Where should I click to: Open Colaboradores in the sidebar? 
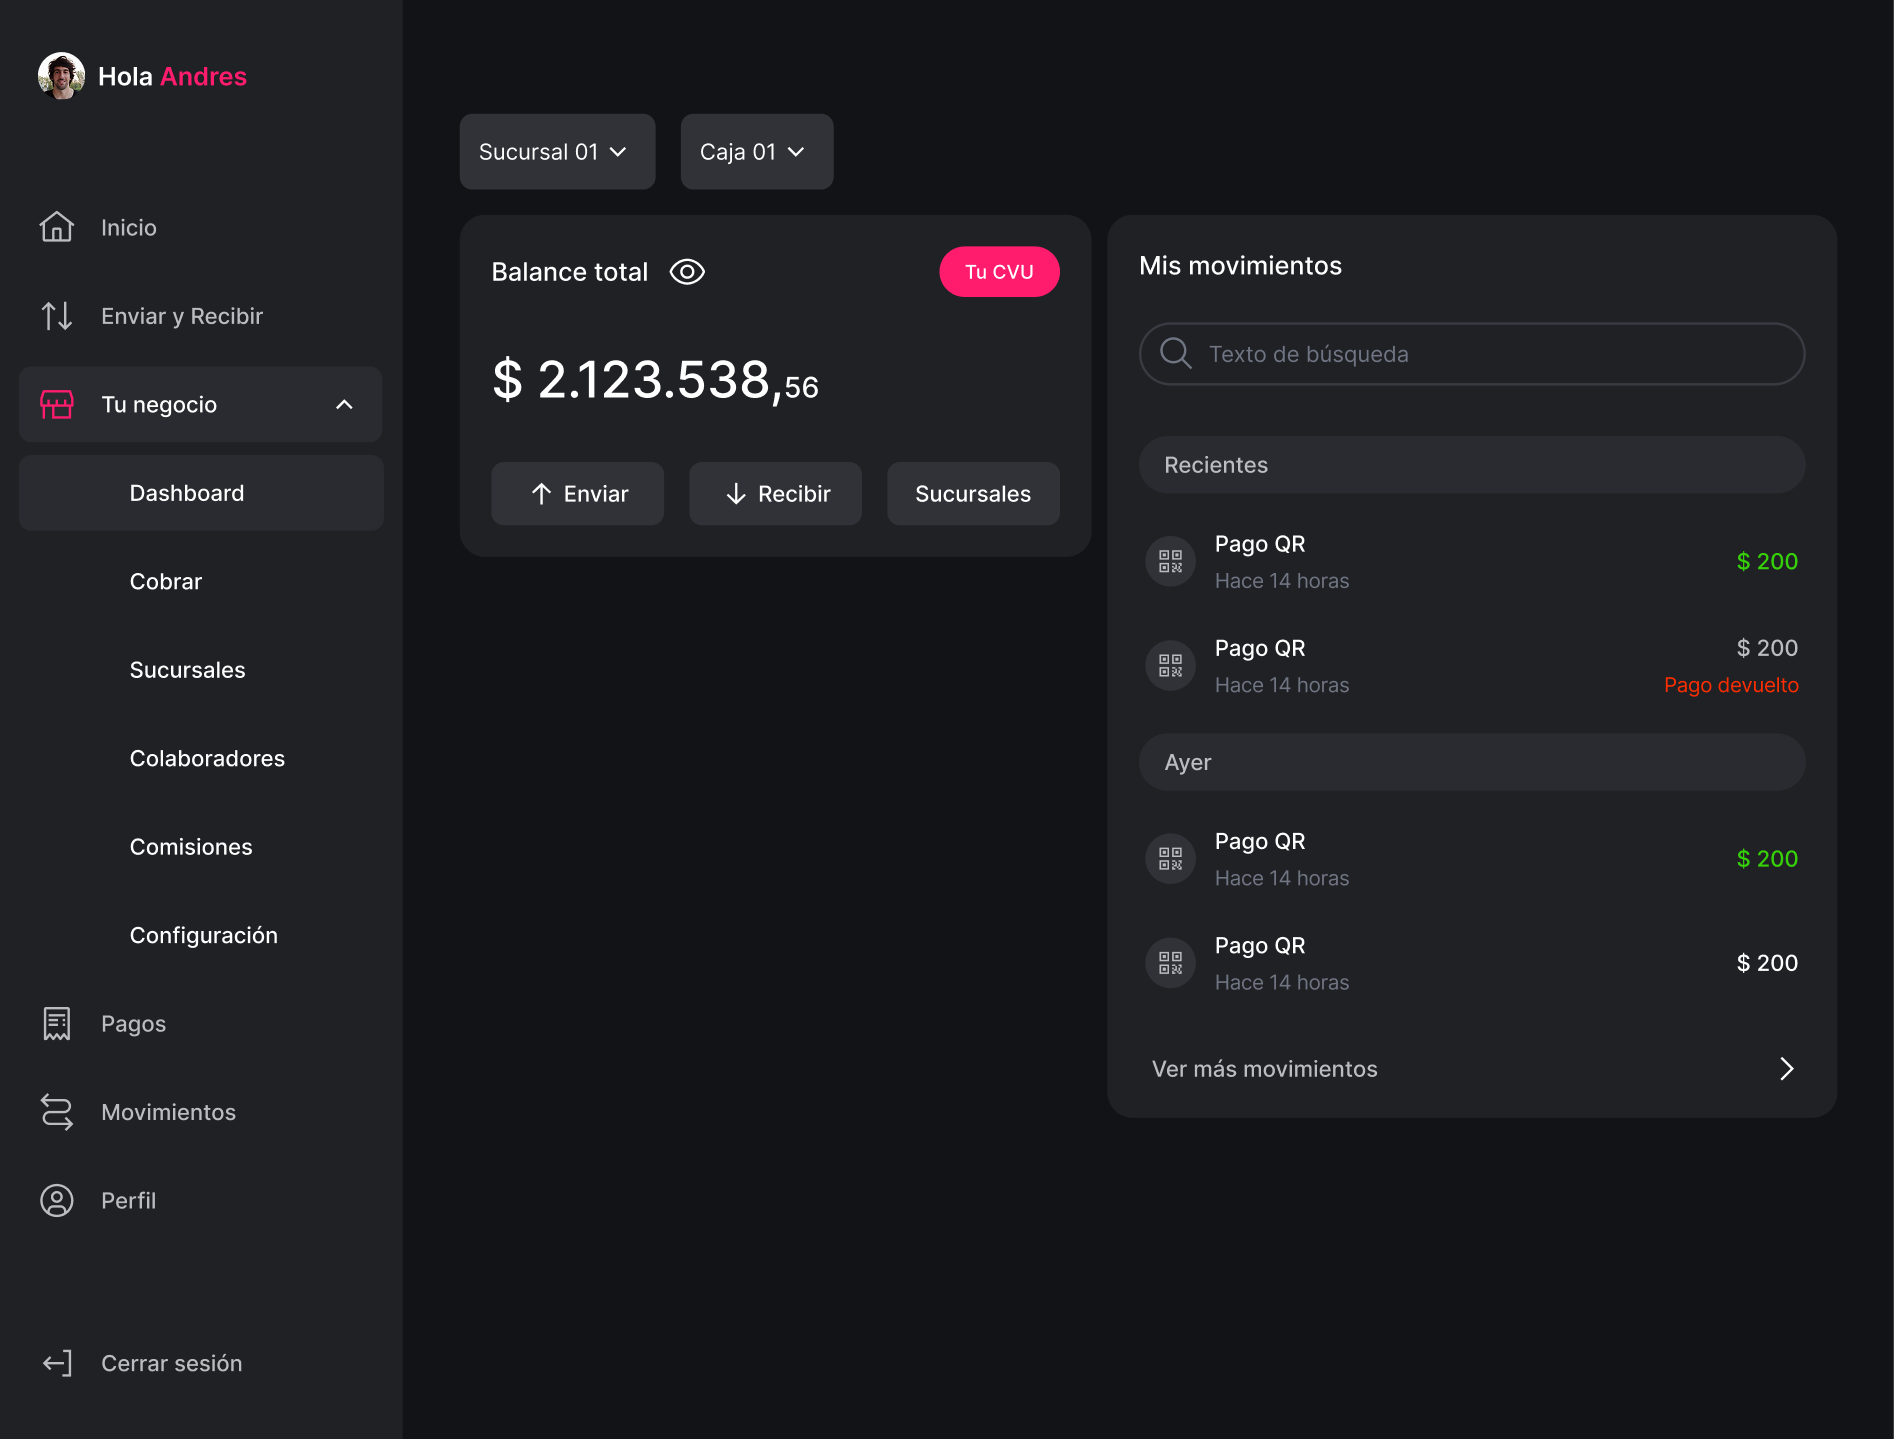point(207,758)
